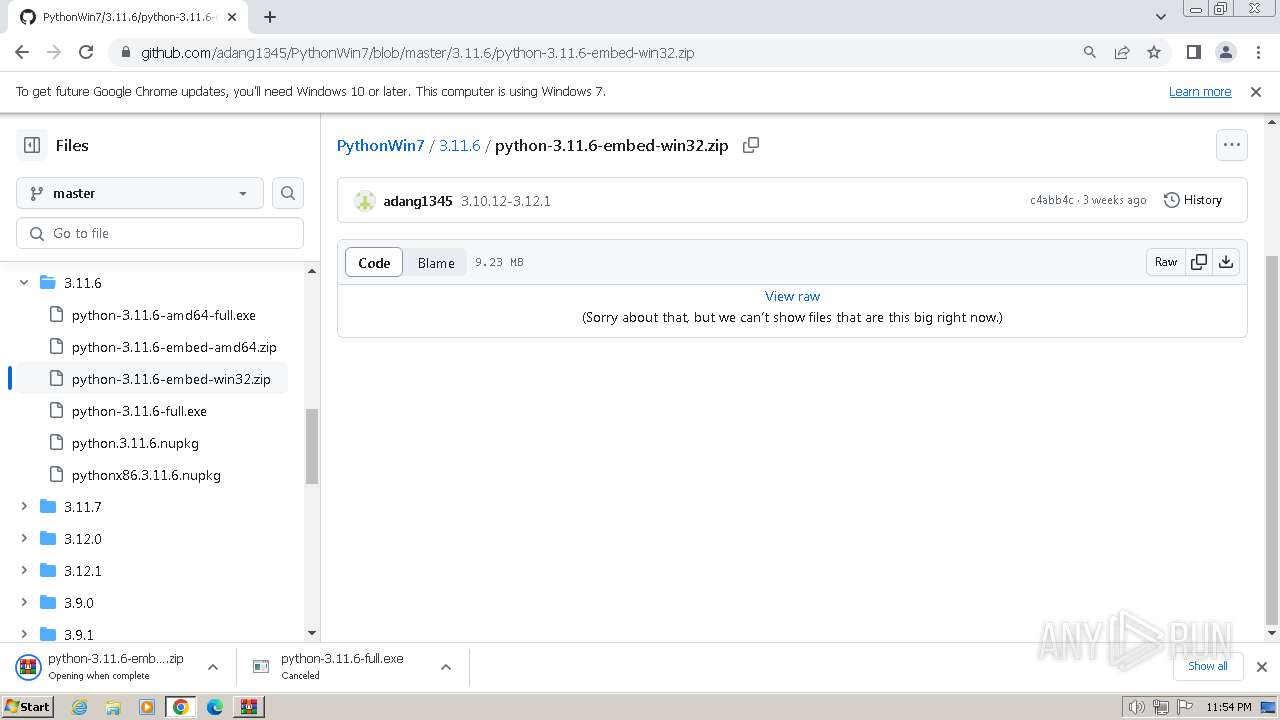Click the file tree scrollbar thumb
The image size is (1280, 720).
[312, 447]
